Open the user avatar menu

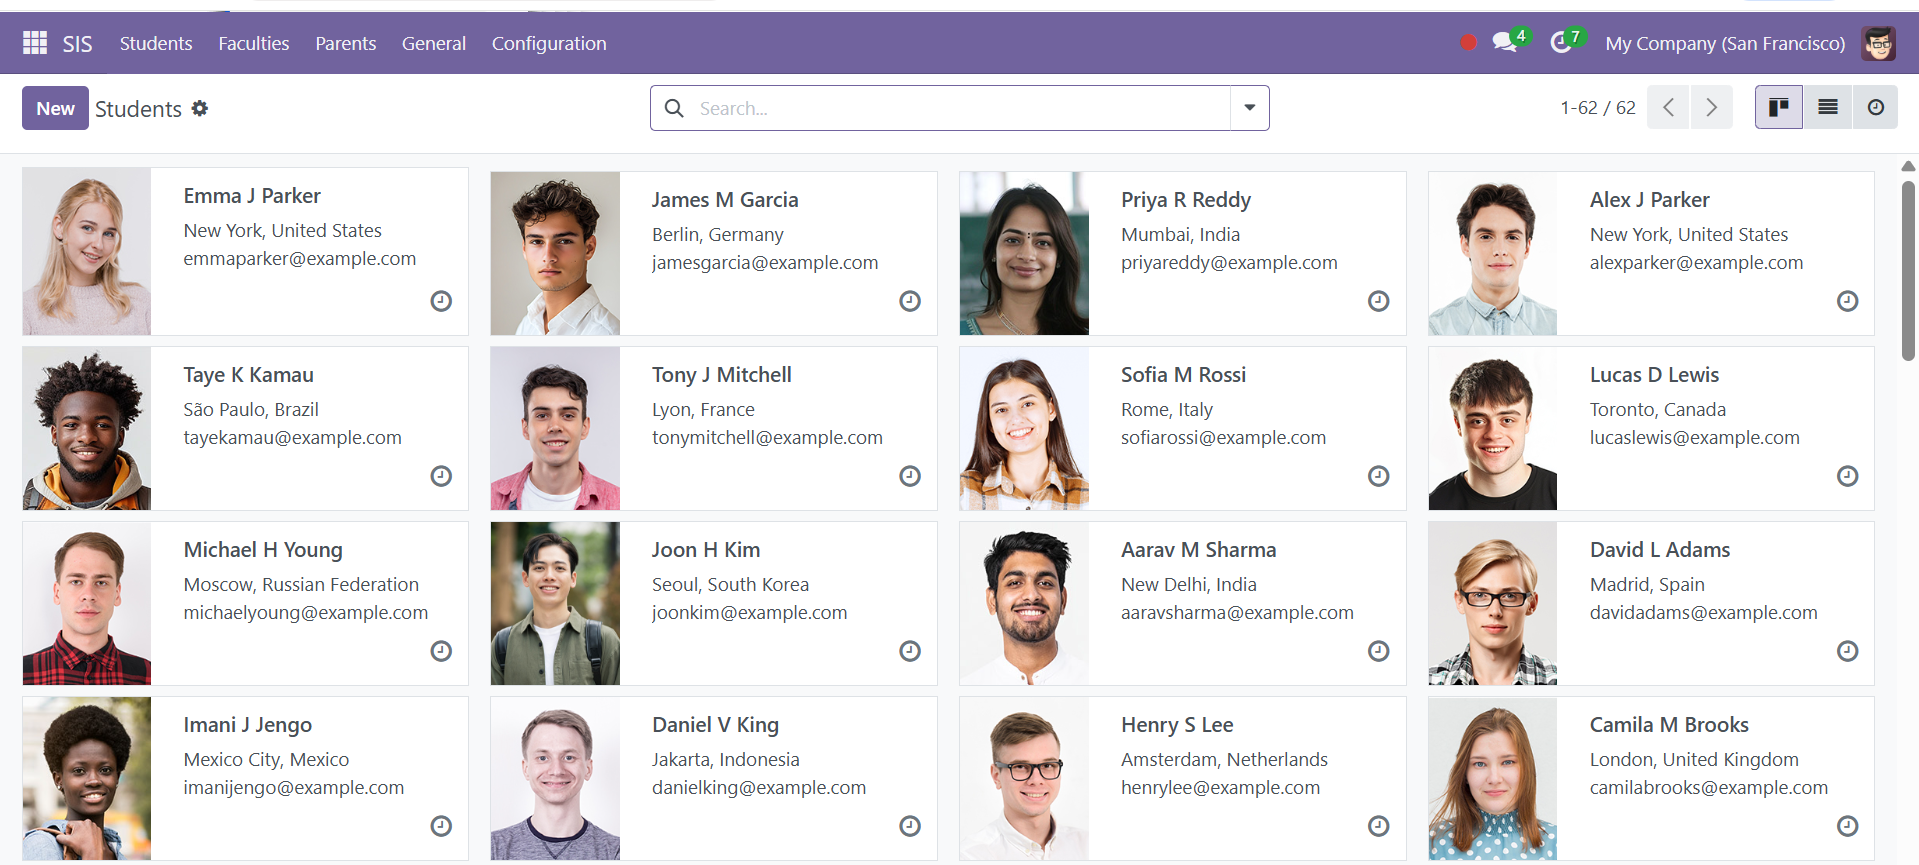[1878, 43]
